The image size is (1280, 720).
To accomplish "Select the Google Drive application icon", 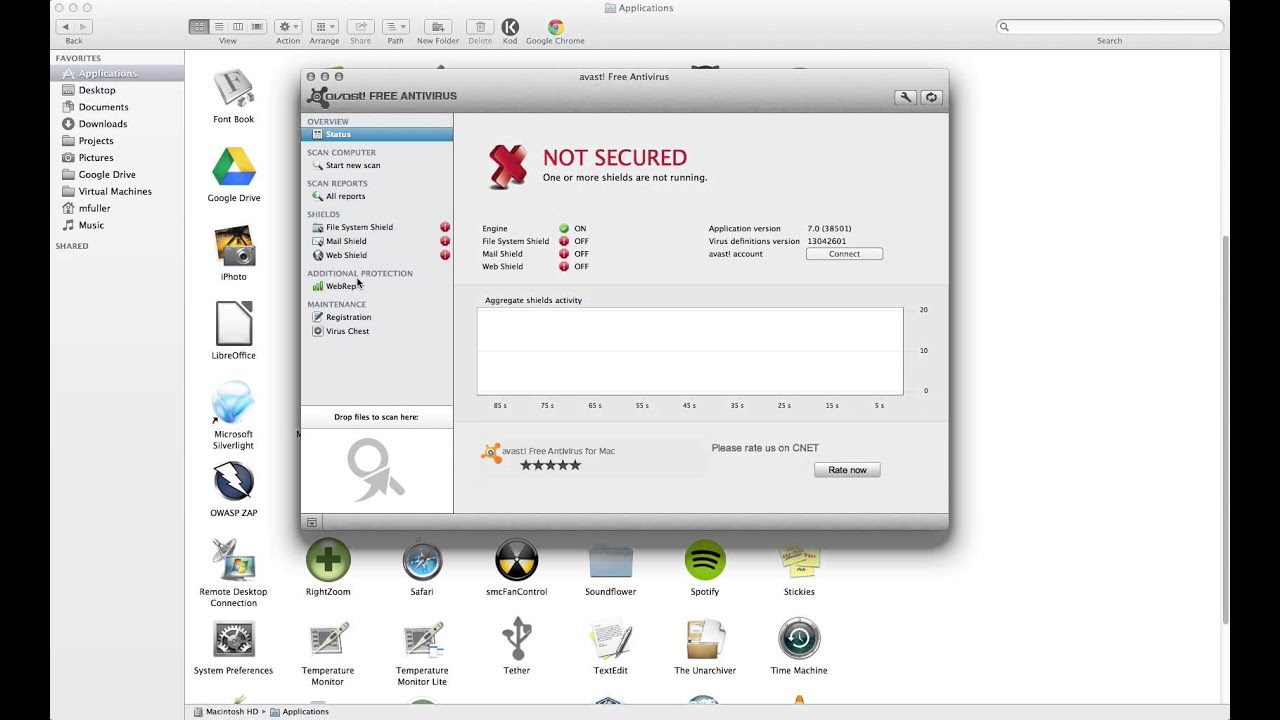I will point(234,167).
